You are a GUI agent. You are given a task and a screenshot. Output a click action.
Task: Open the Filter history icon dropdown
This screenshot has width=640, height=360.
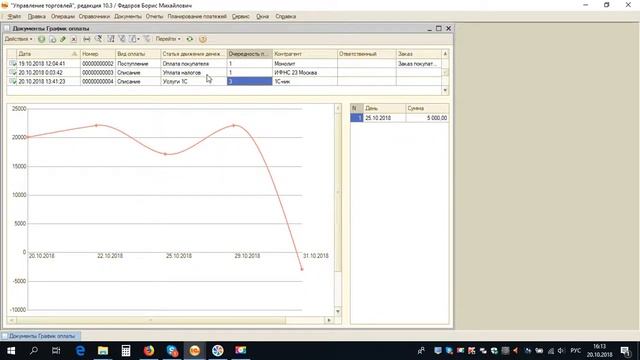[x=134, y=39]
